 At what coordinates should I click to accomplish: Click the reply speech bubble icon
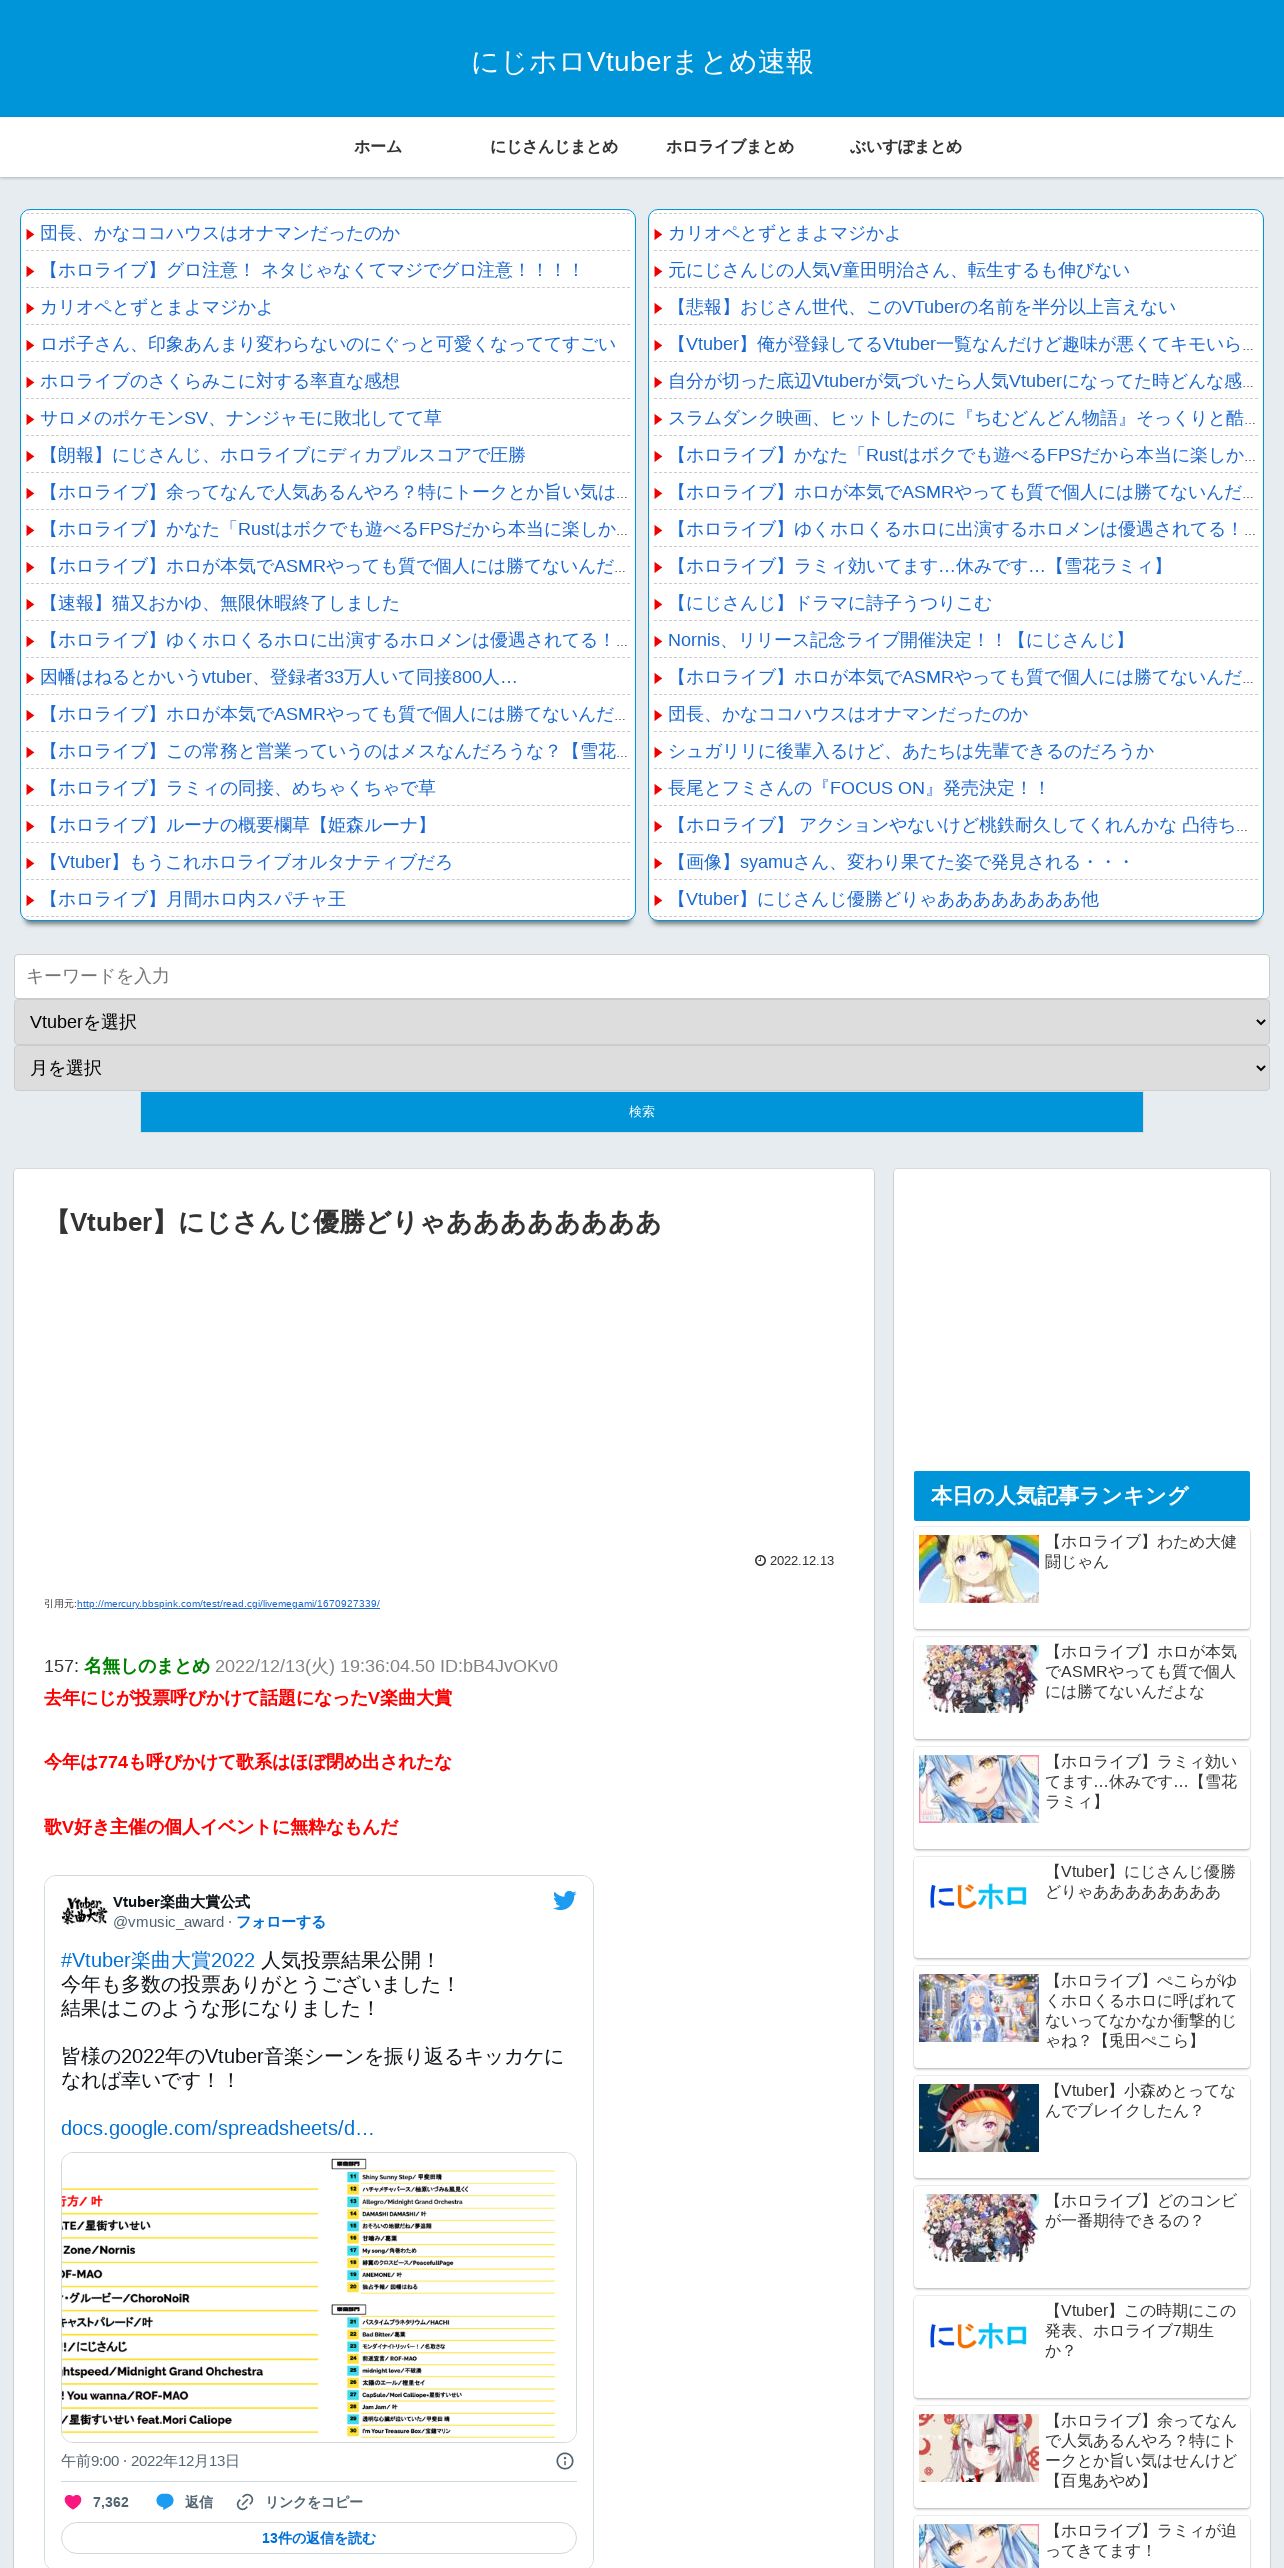click(x=165, y=2502)
